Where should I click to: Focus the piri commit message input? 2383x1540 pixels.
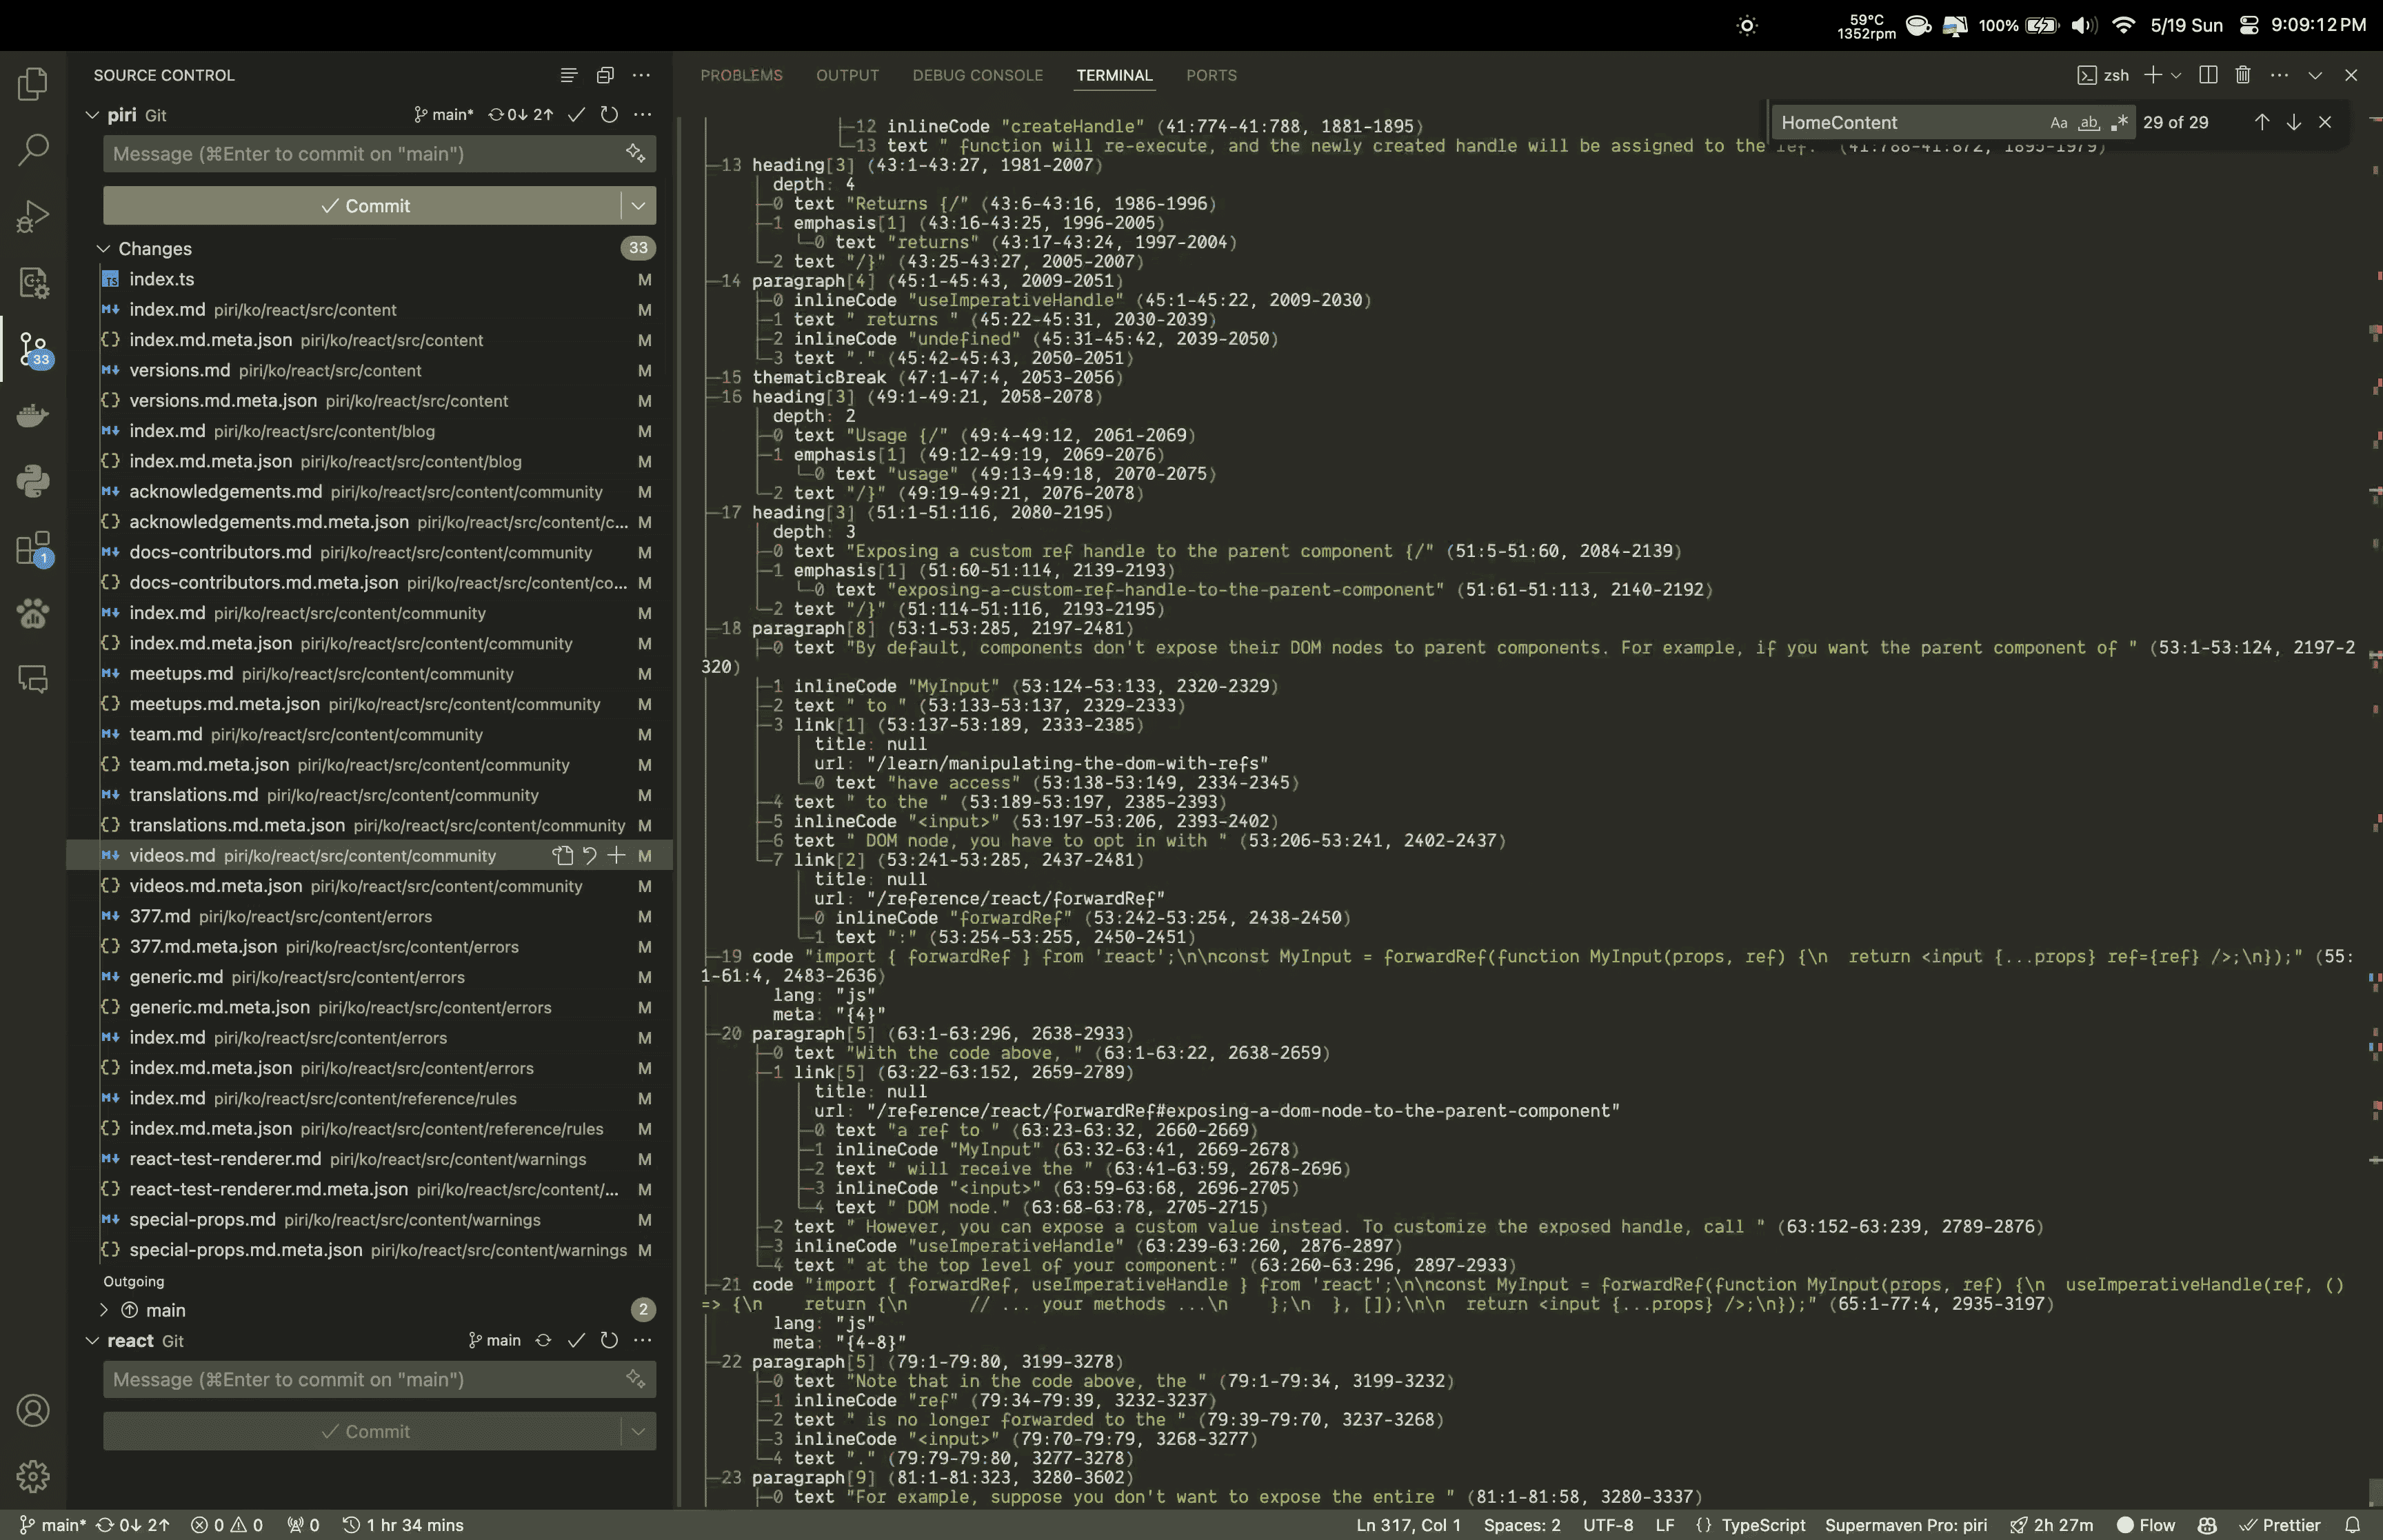coord(360,154)
